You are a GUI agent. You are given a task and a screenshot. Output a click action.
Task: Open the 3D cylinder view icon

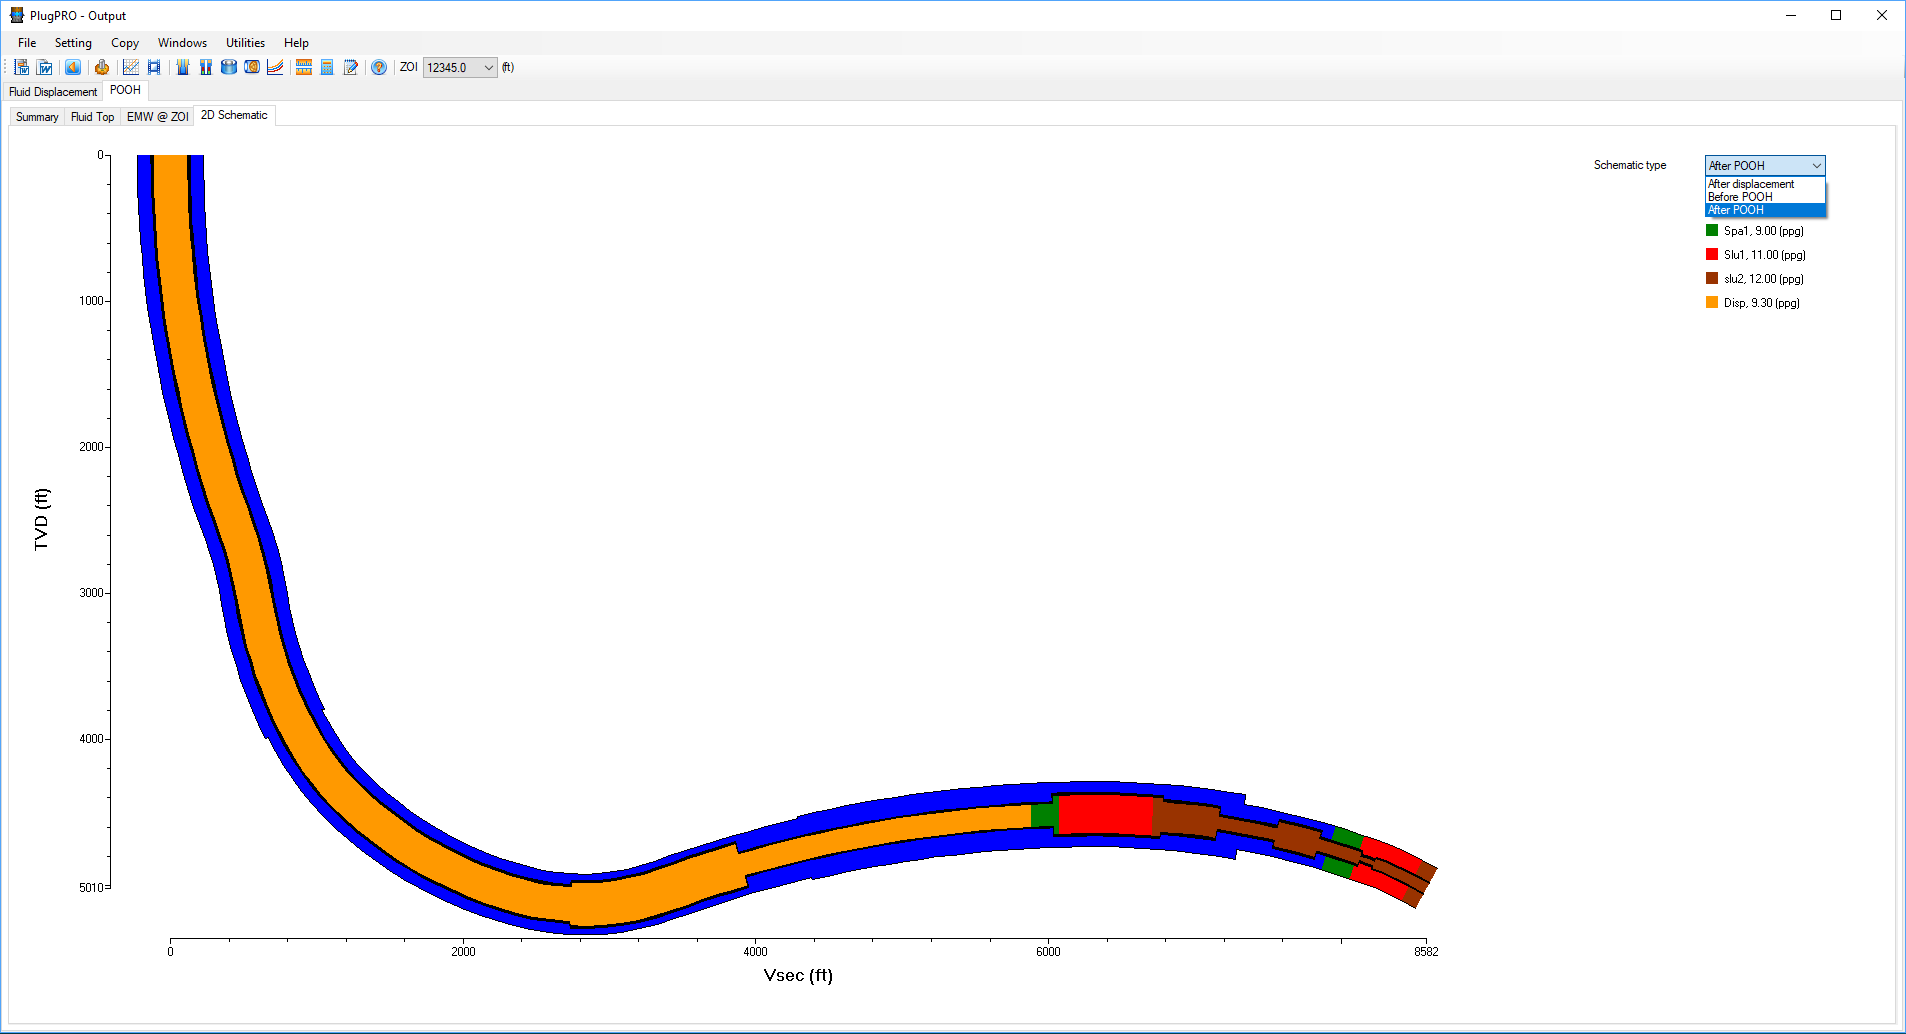pos(229,67)
